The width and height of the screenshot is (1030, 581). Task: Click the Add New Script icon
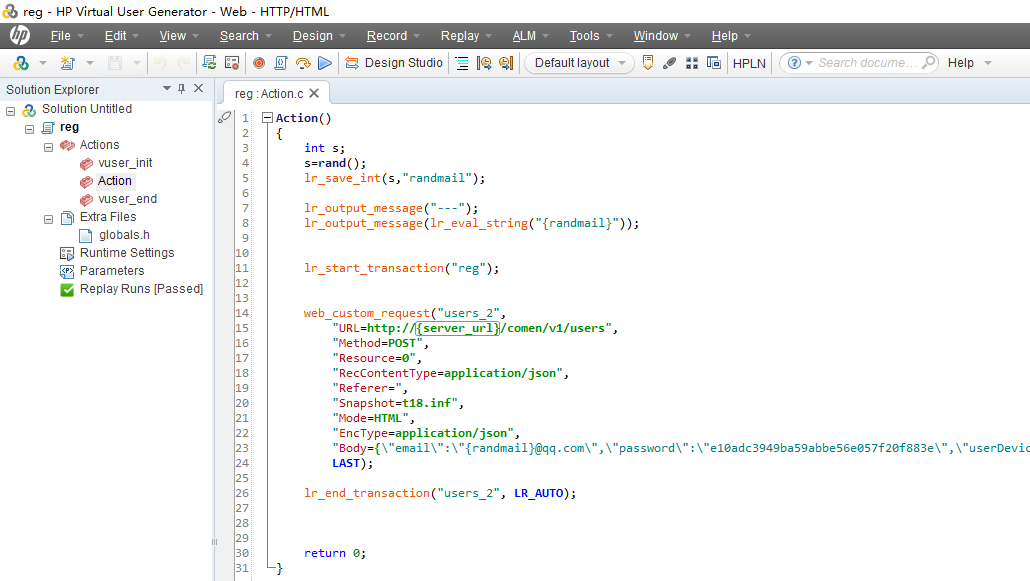tap(67, 63)
